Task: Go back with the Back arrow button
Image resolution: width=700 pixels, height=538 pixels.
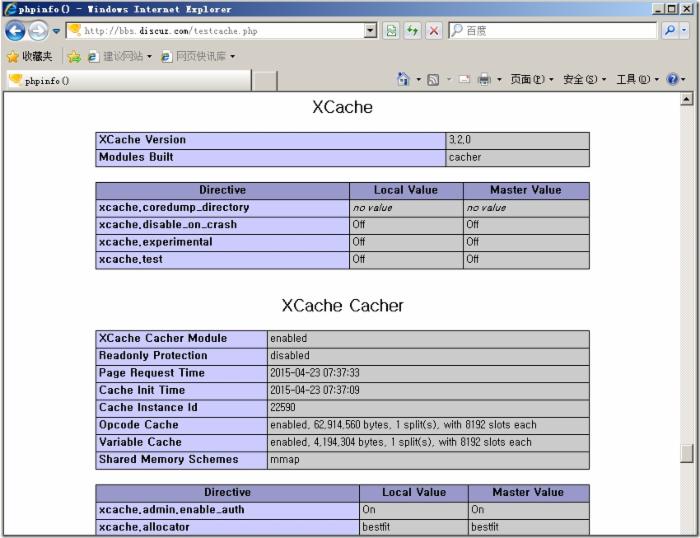Action: (x=15, y=31)
